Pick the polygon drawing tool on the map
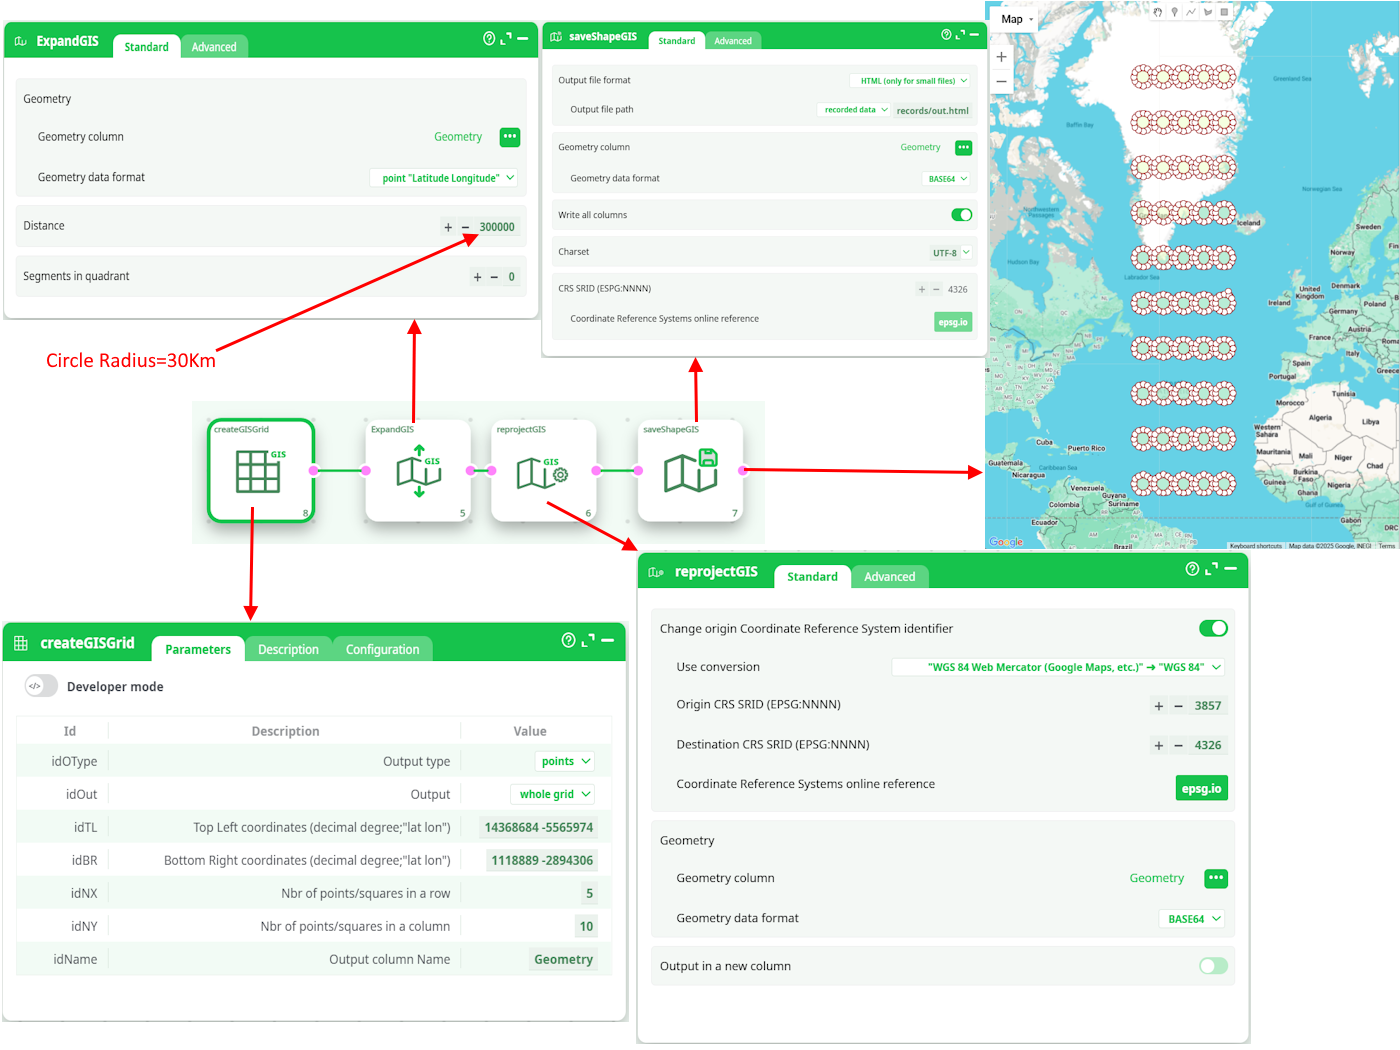 tap(1208, 12)
